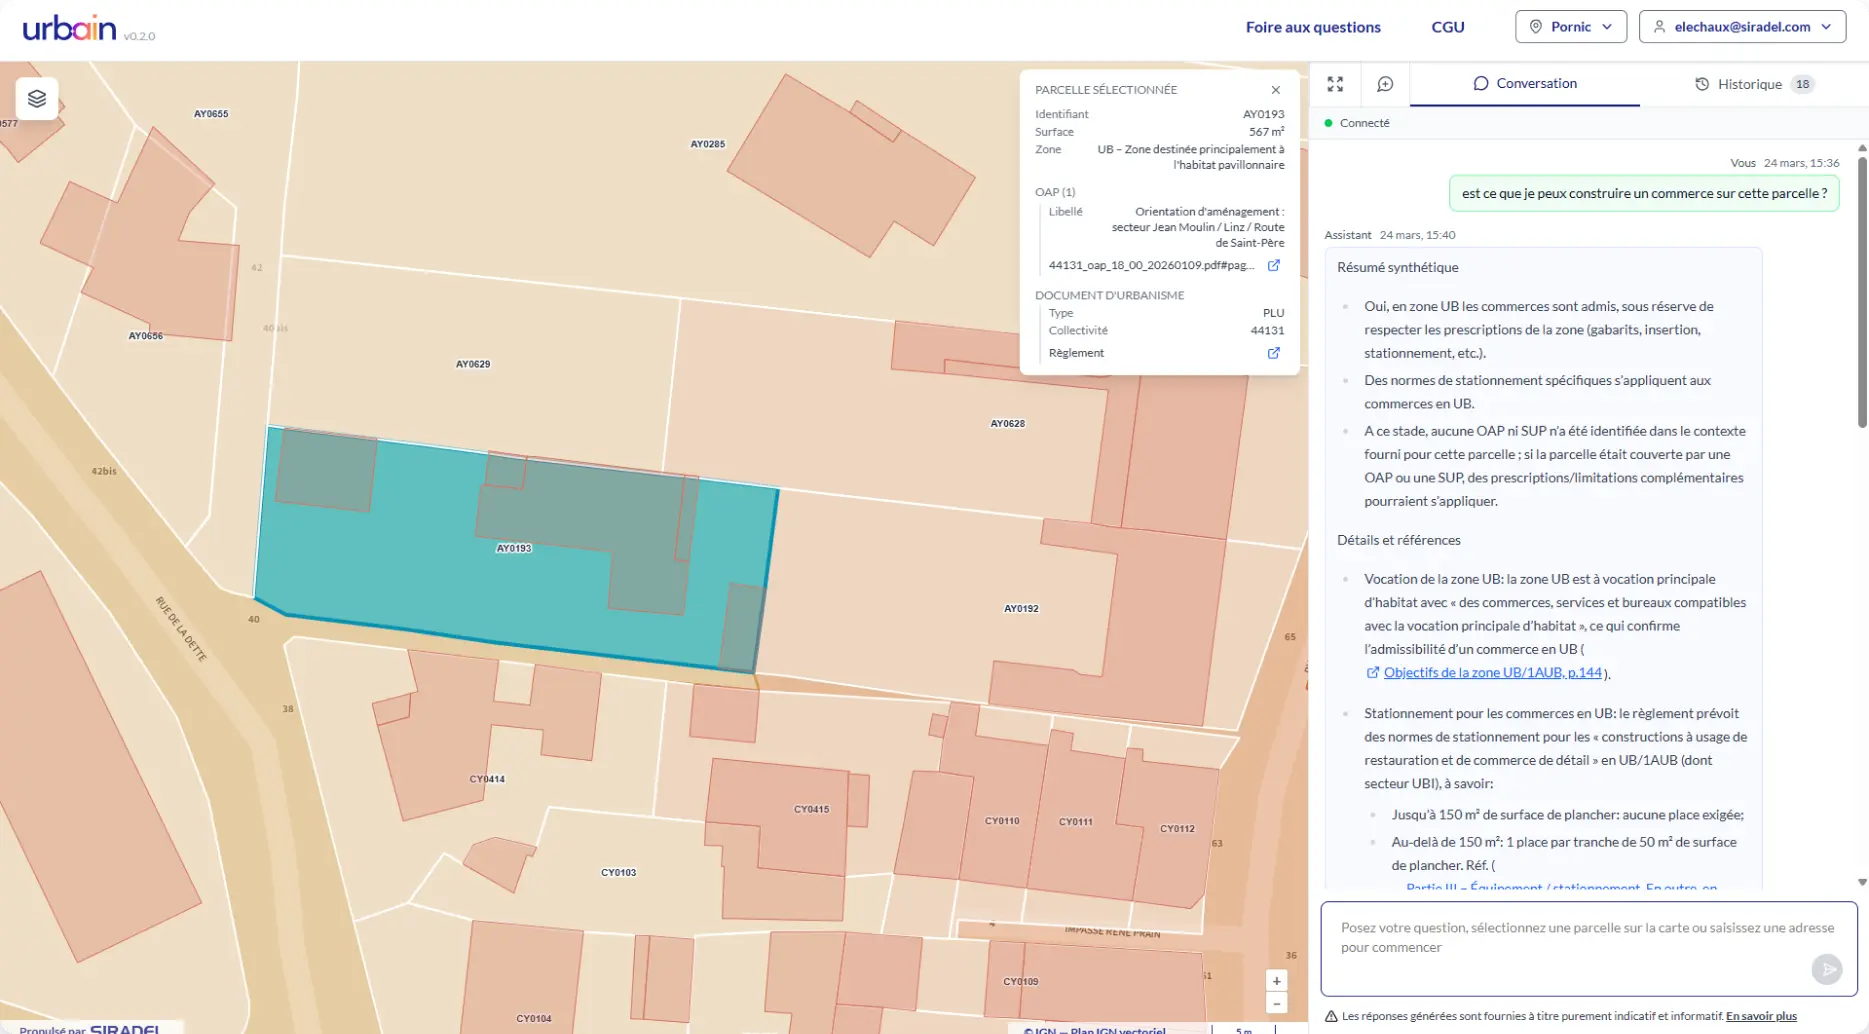The image size is (1869, 1034).
Task: Open the elechaux@siradel.com account menu
Action: 1742,27
